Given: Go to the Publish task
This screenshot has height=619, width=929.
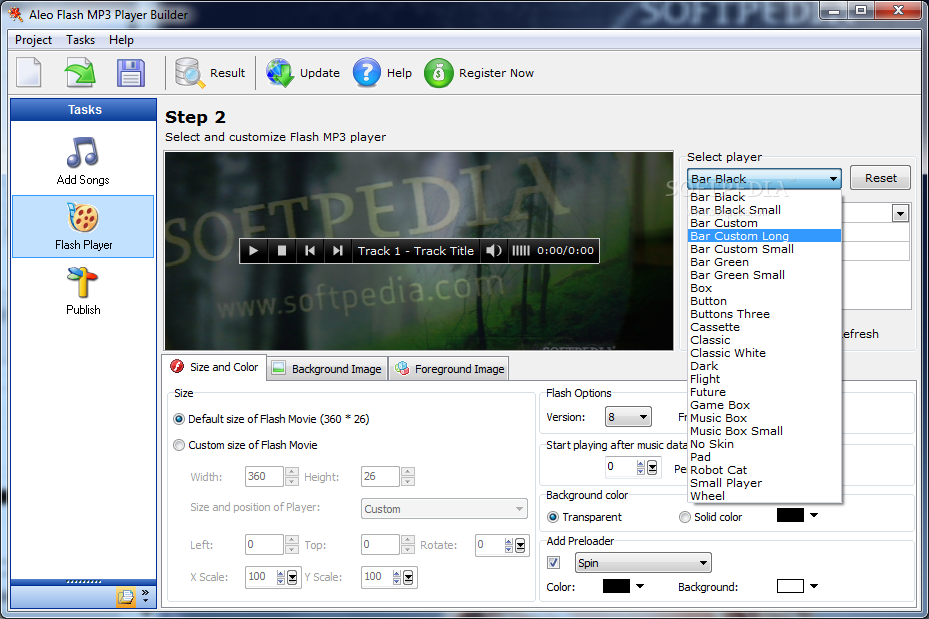Looking at the screenshot, I should pos(83,291).
